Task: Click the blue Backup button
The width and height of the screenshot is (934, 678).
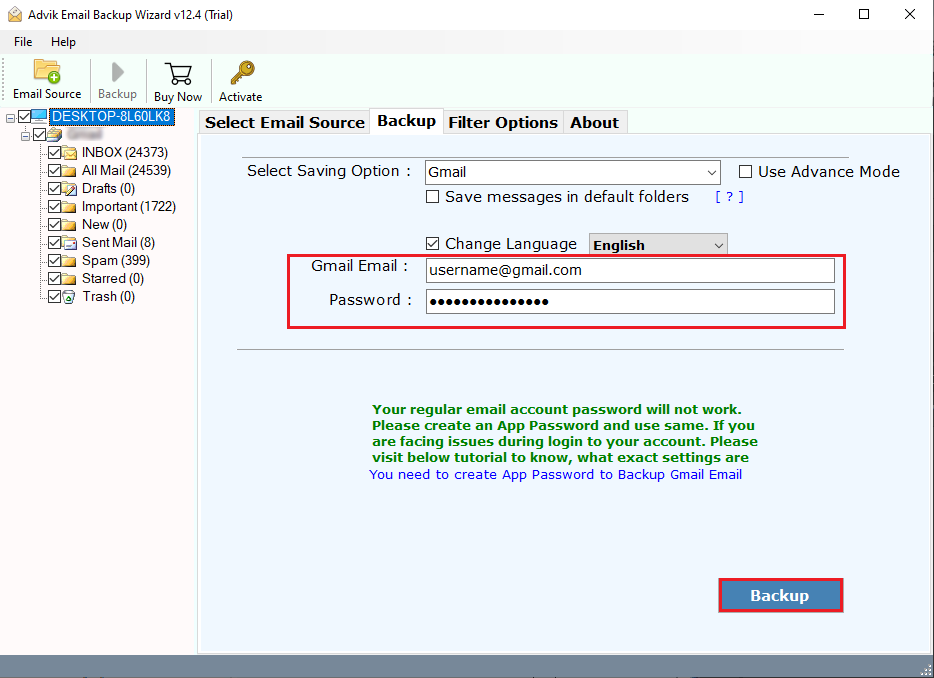Action: point(780,595)
